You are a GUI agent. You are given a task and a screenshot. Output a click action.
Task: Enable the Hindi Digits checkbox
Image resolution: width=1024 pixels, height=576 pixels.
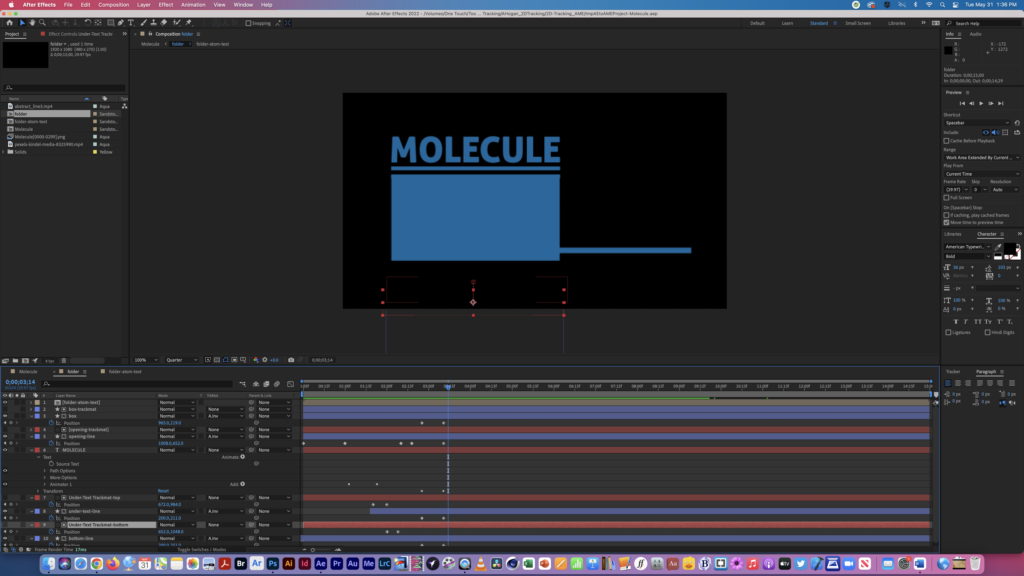pyautogui.click(x=987, y=332)
